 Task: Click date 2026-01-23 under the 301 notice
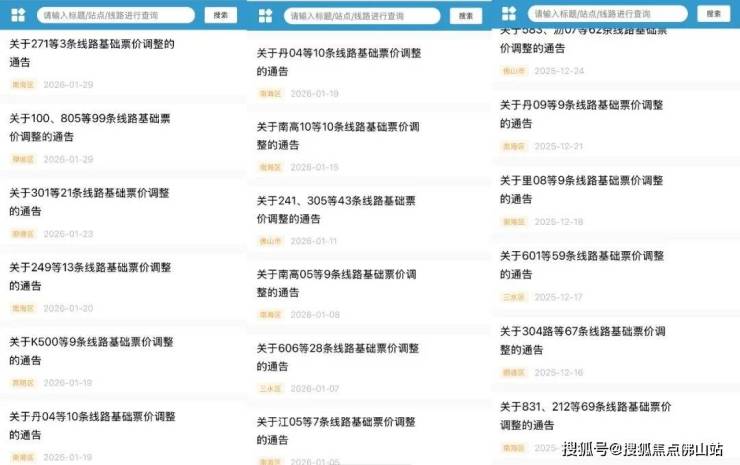click(x=68, y=234)
